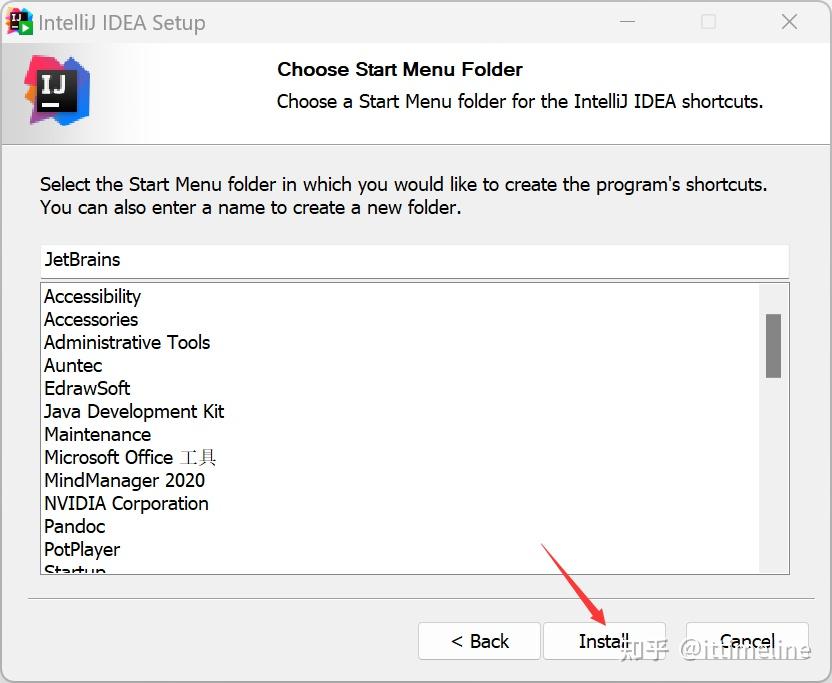Screen dimensions: 832x683
Task: Go back with the Back button
Action: [x=479, y=641]
